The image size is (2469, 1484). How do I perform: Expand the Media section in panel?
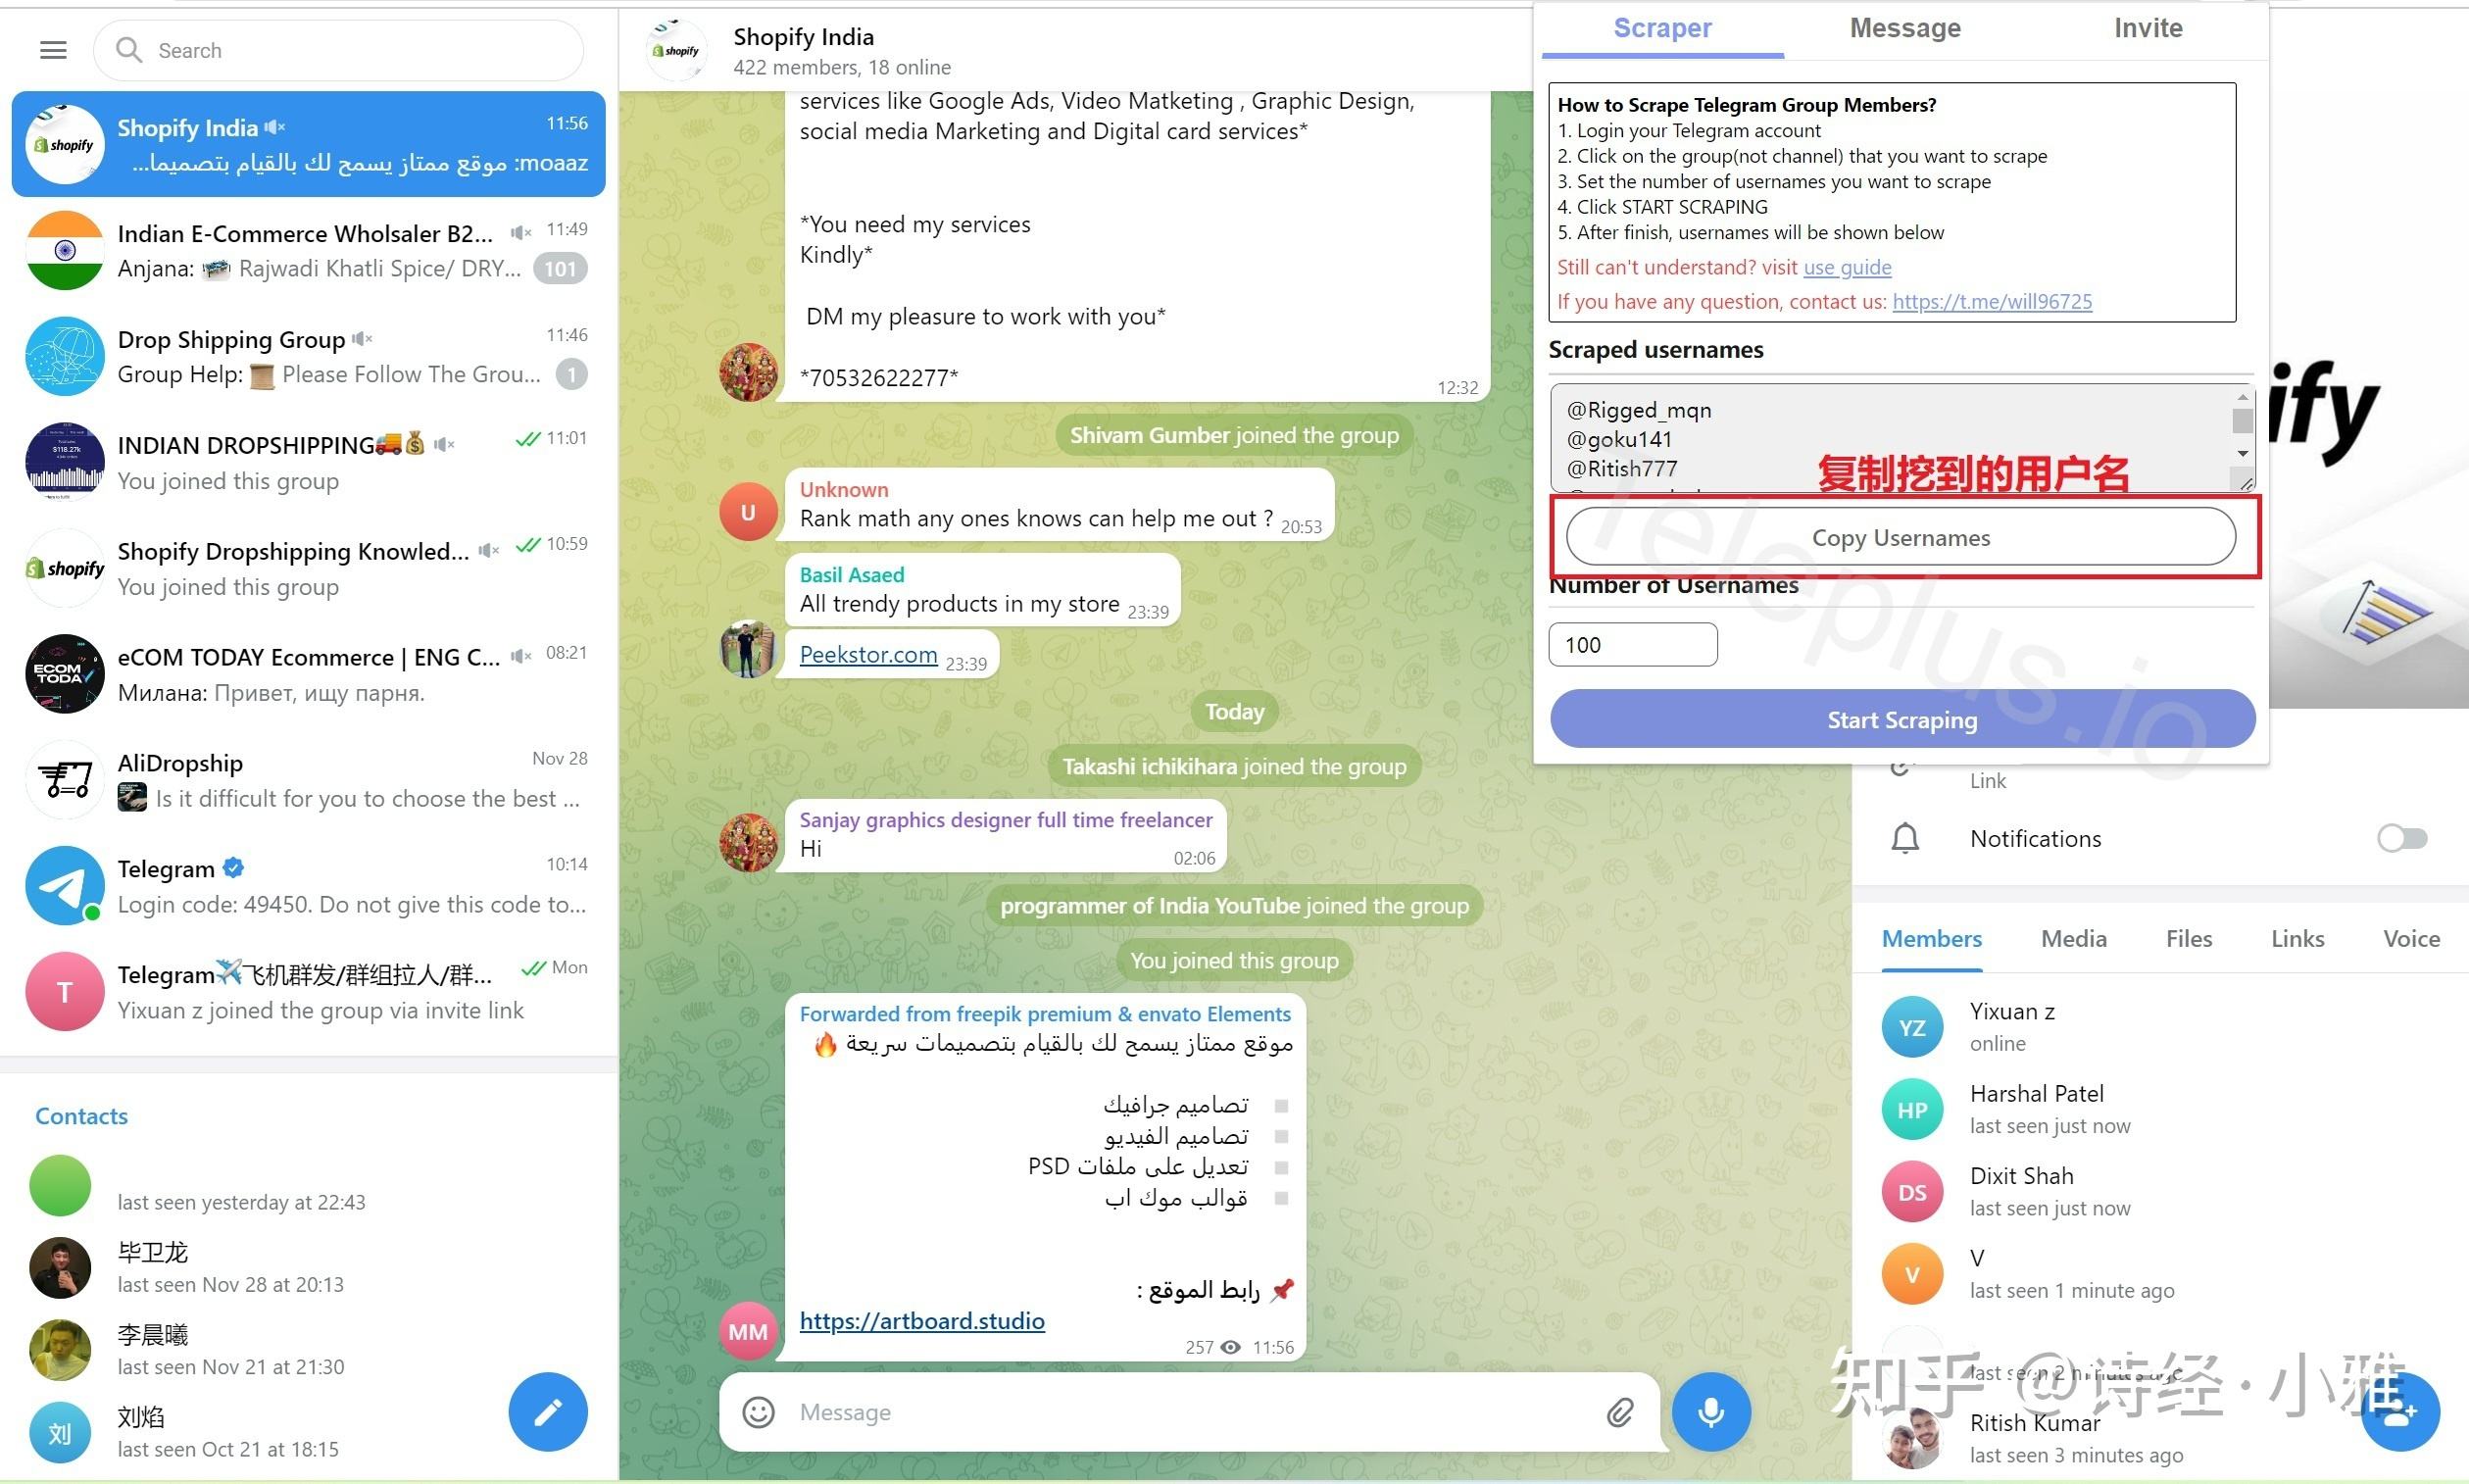[2072, 939]
